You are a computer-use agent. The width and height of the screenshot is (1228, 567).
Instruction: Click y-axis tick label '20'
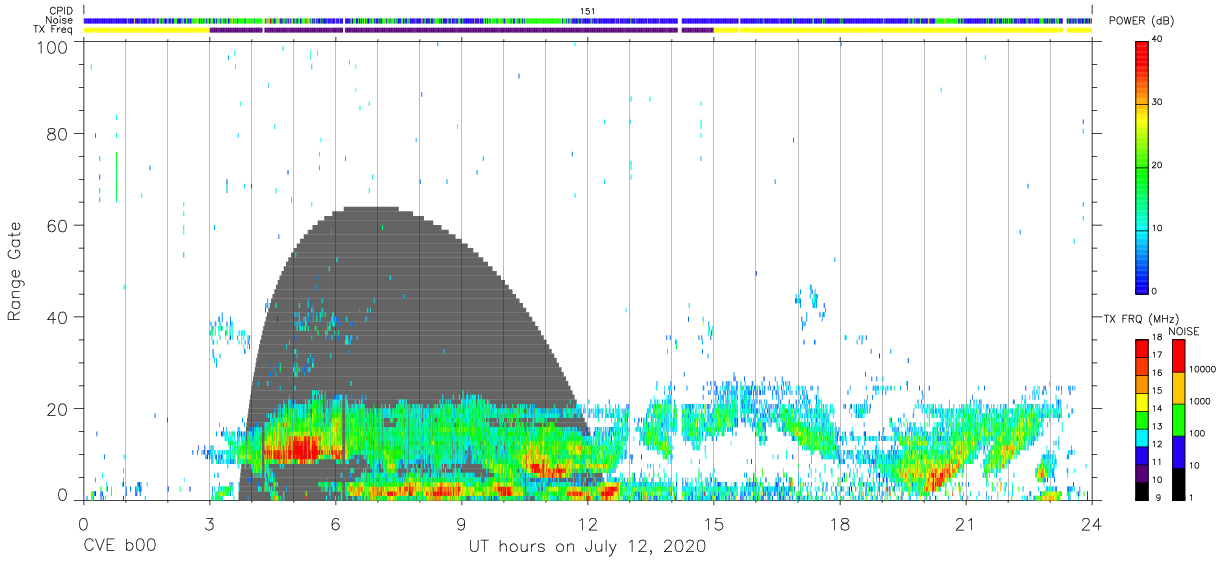(59, 408)
